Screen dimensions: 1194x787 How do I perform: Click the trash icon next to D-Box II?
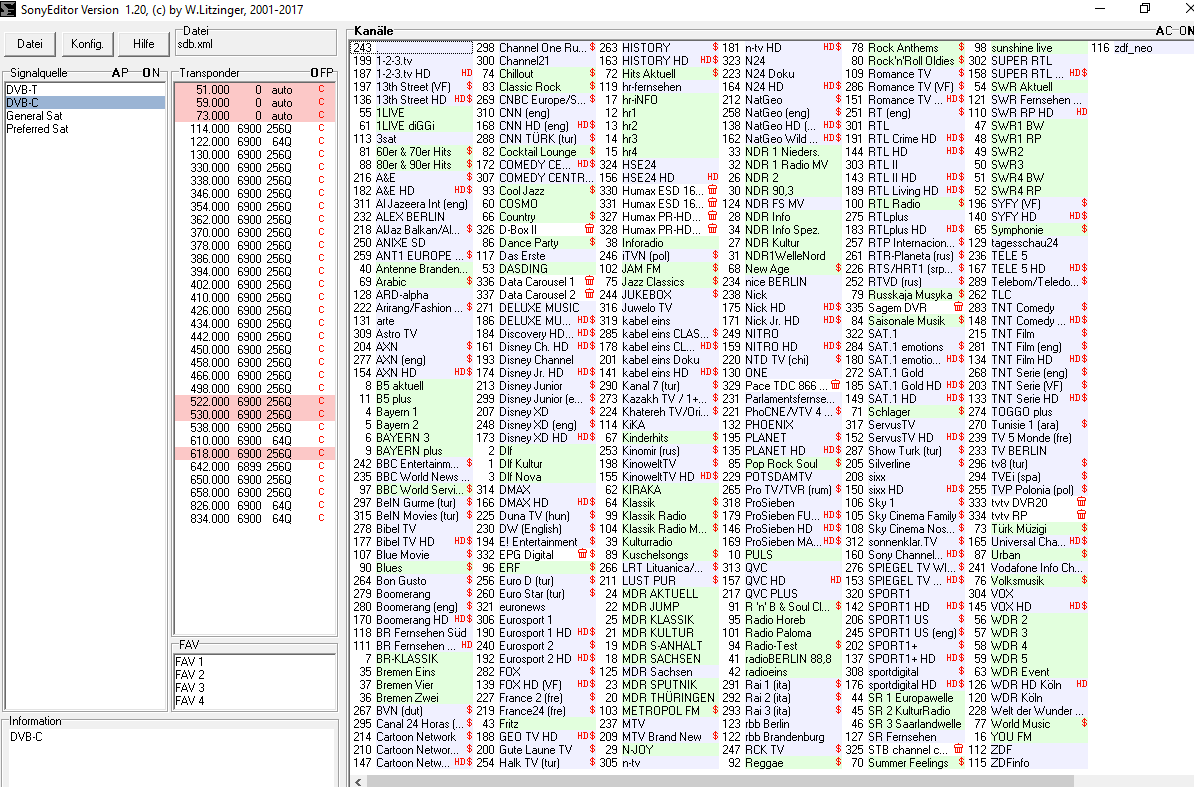click(590, 230)
